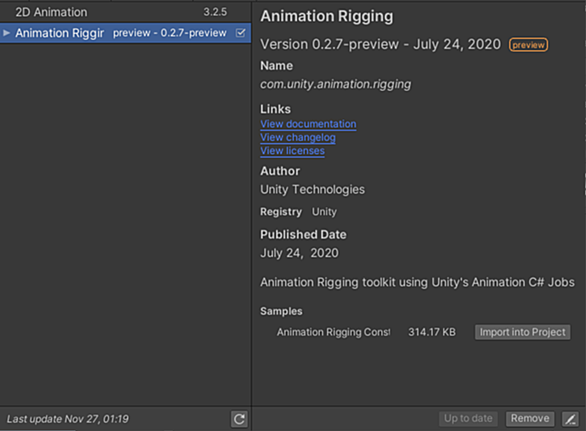Viewport: 586px width, 431px height.
Task: Refresh the package list
Action: click(x=239, y=419)
